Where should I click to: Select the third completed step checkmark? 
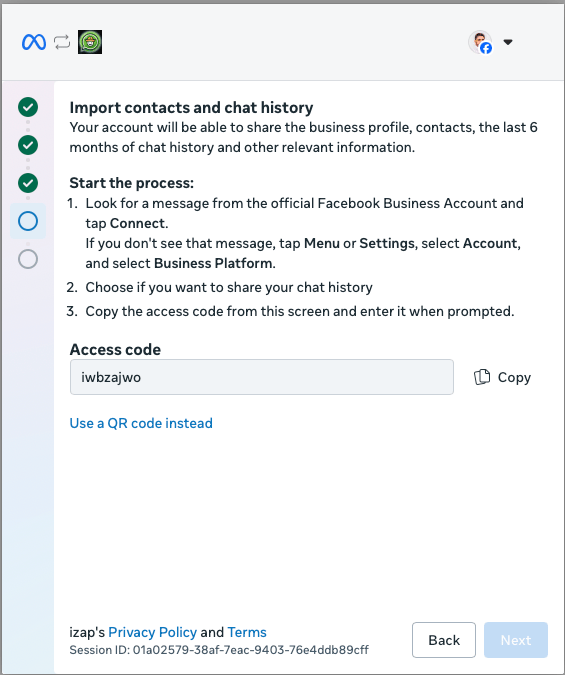(28, 183)
